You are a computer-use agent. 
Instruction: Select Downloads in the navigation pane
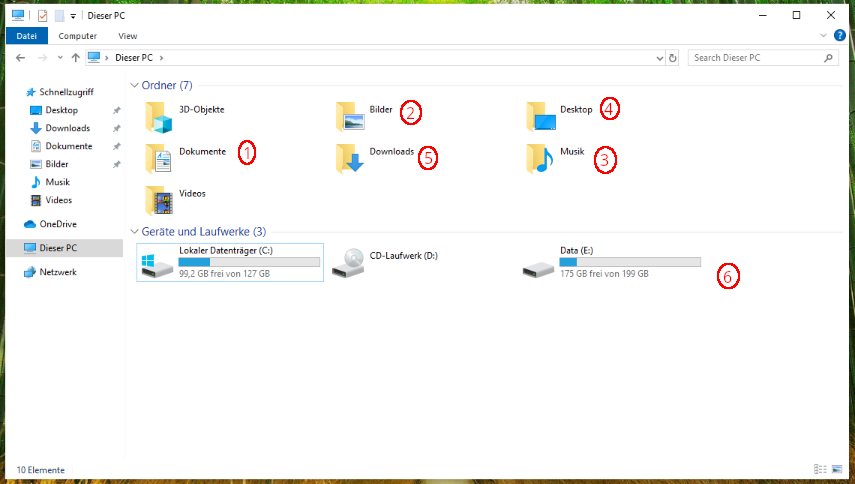[68, 128]
